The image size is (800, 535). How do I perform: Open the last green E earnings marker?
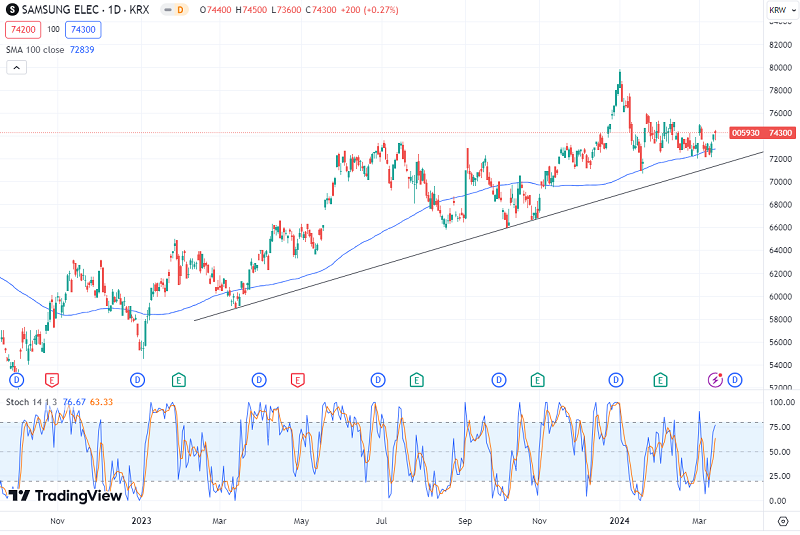tap(660, 380)
